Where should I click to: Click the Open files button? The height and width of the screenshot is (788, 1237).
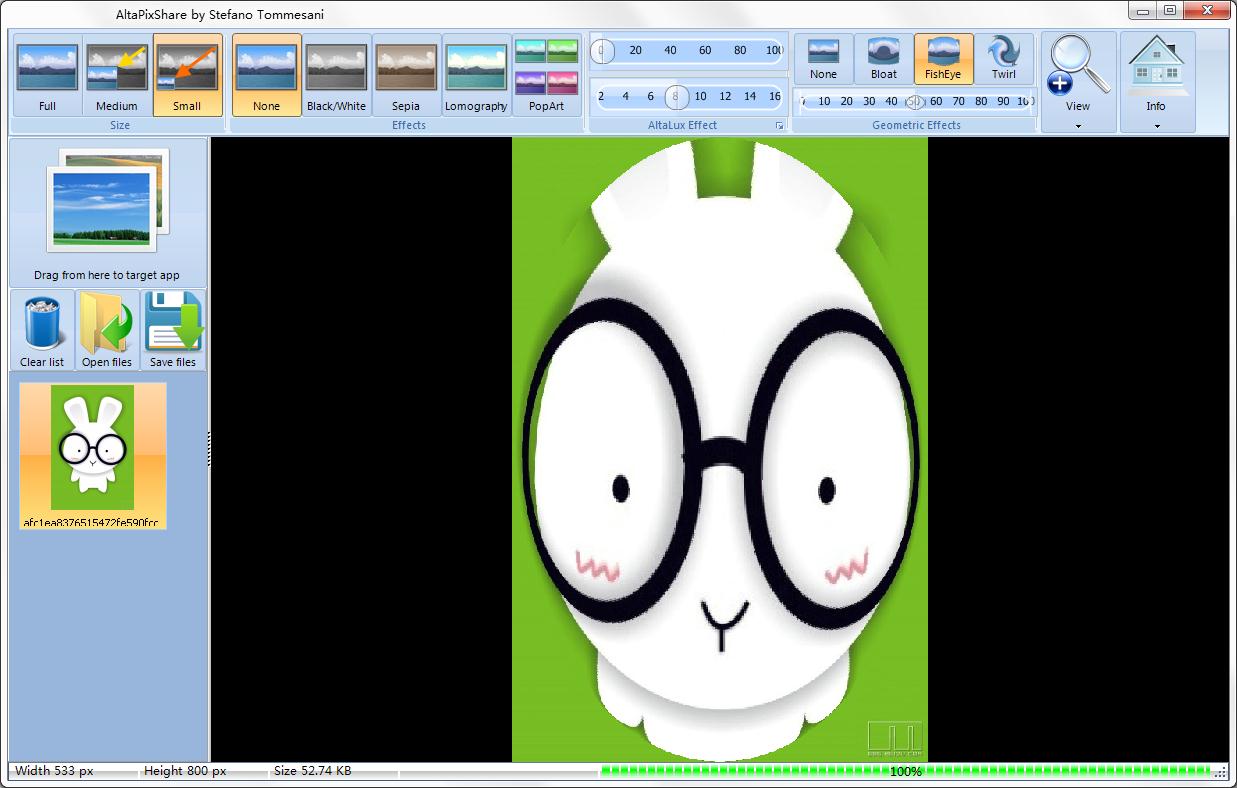(x=107, y=331)
